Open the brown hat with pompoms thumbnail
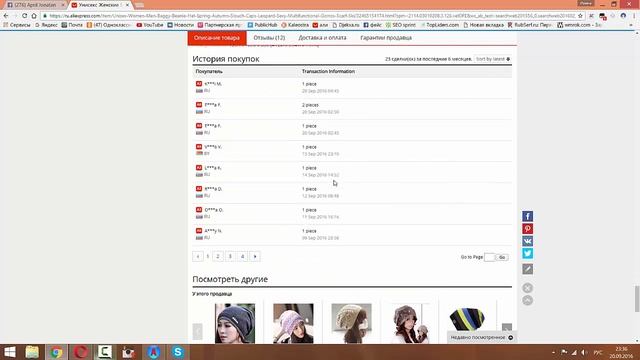Image resolution: width=640 pixels, height=360 pixels. pyautogui.click(x=410, y=323)
